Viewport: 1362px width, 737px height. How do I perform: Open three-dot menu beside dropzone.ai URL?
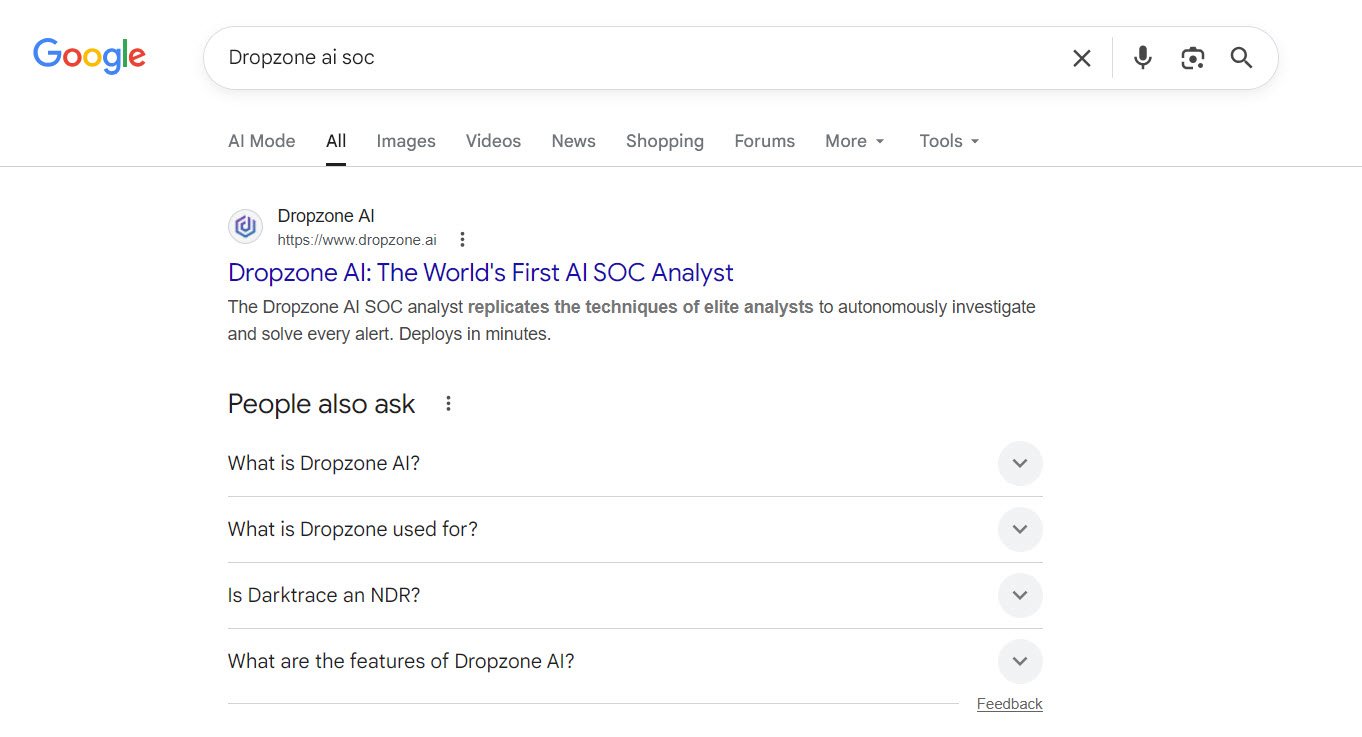pos(462,240)
